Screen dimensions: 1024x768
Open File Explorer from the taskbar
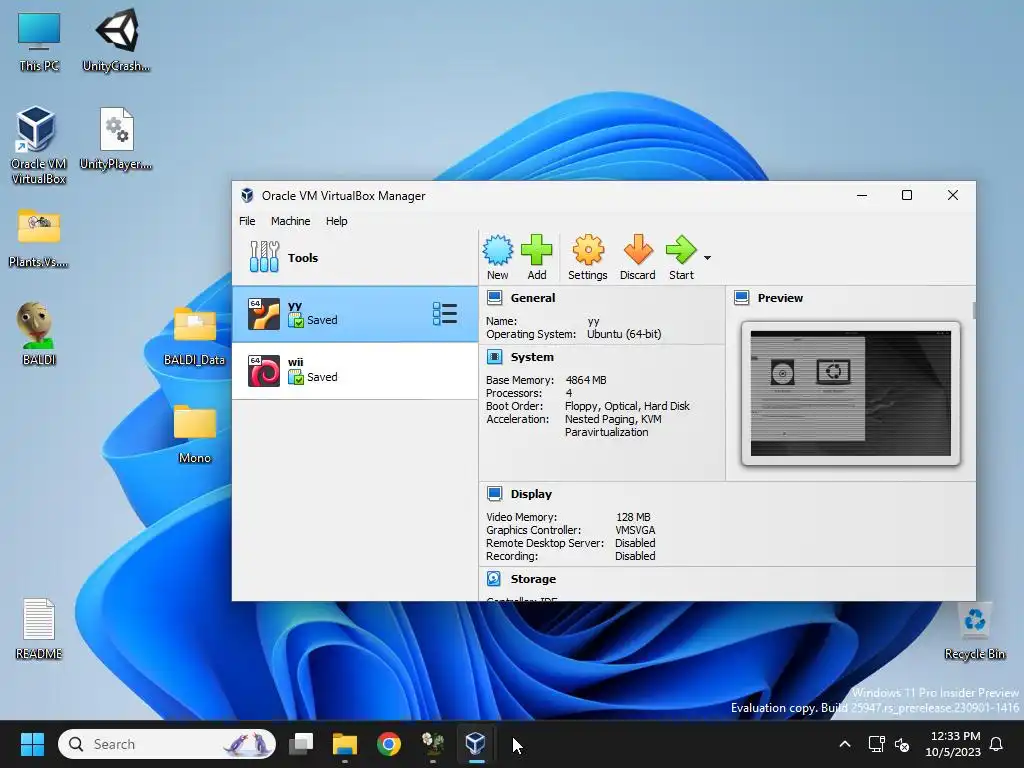(345, 744)
